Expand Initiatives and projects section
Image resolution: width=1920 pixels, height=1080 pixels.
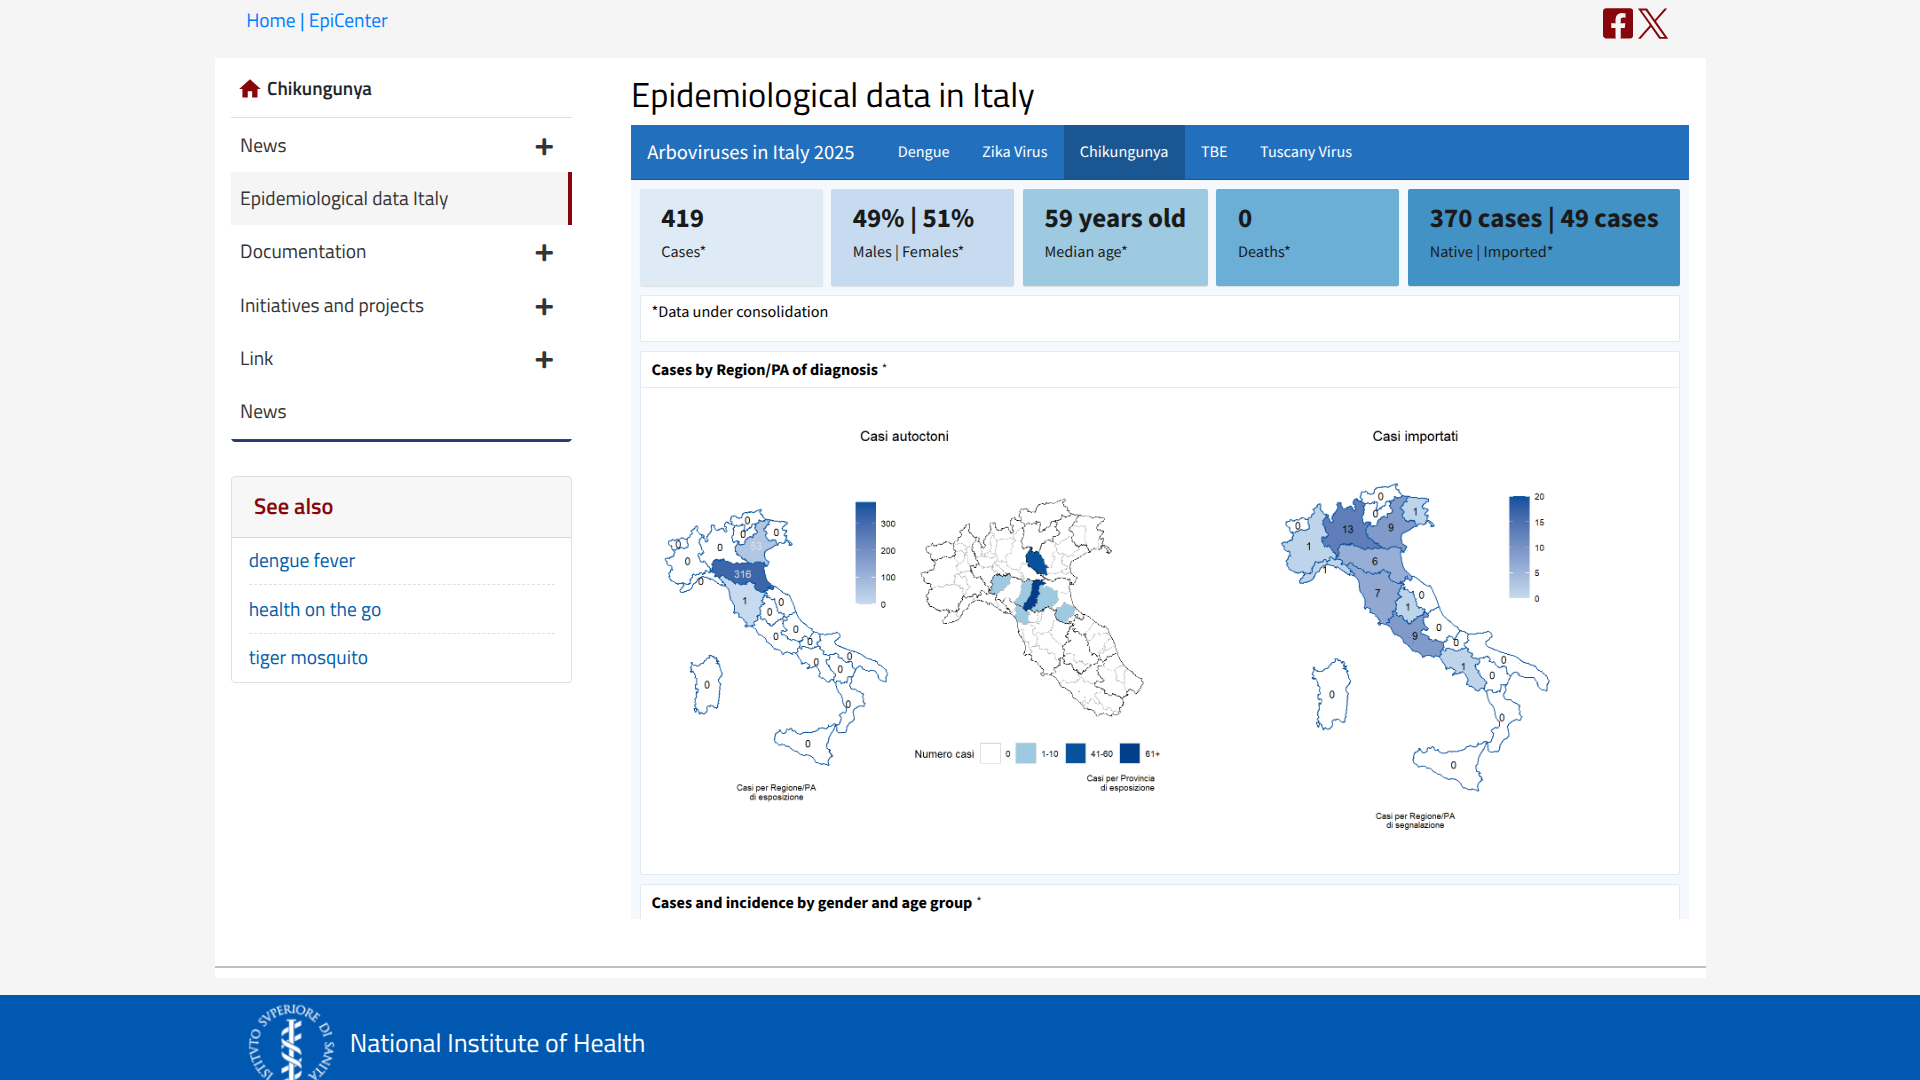544,307
